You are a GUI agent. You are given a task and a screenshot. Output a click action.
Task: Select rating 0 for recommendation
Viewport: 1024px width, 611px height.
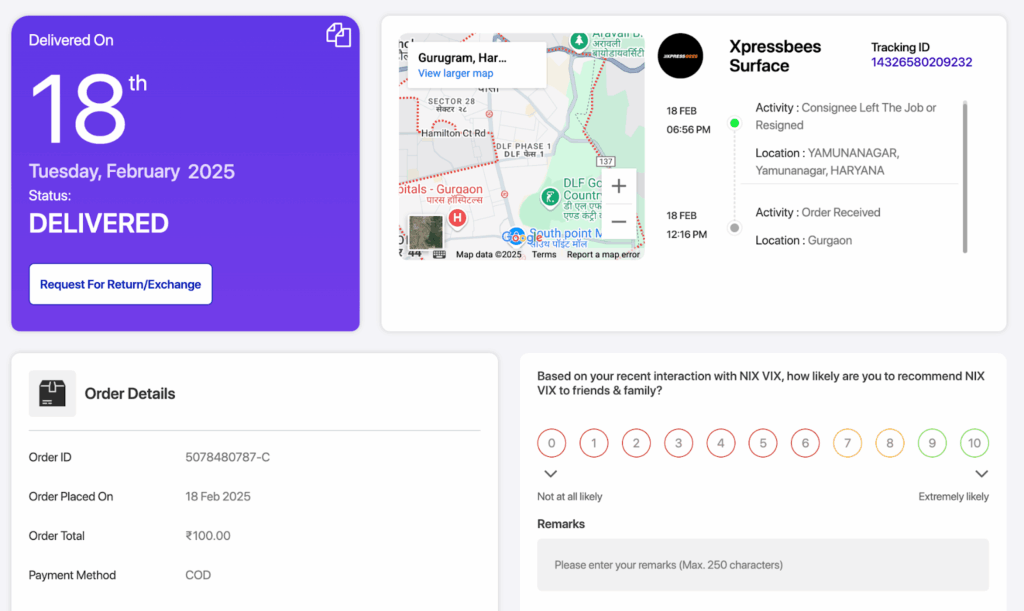tap(551, 442)
